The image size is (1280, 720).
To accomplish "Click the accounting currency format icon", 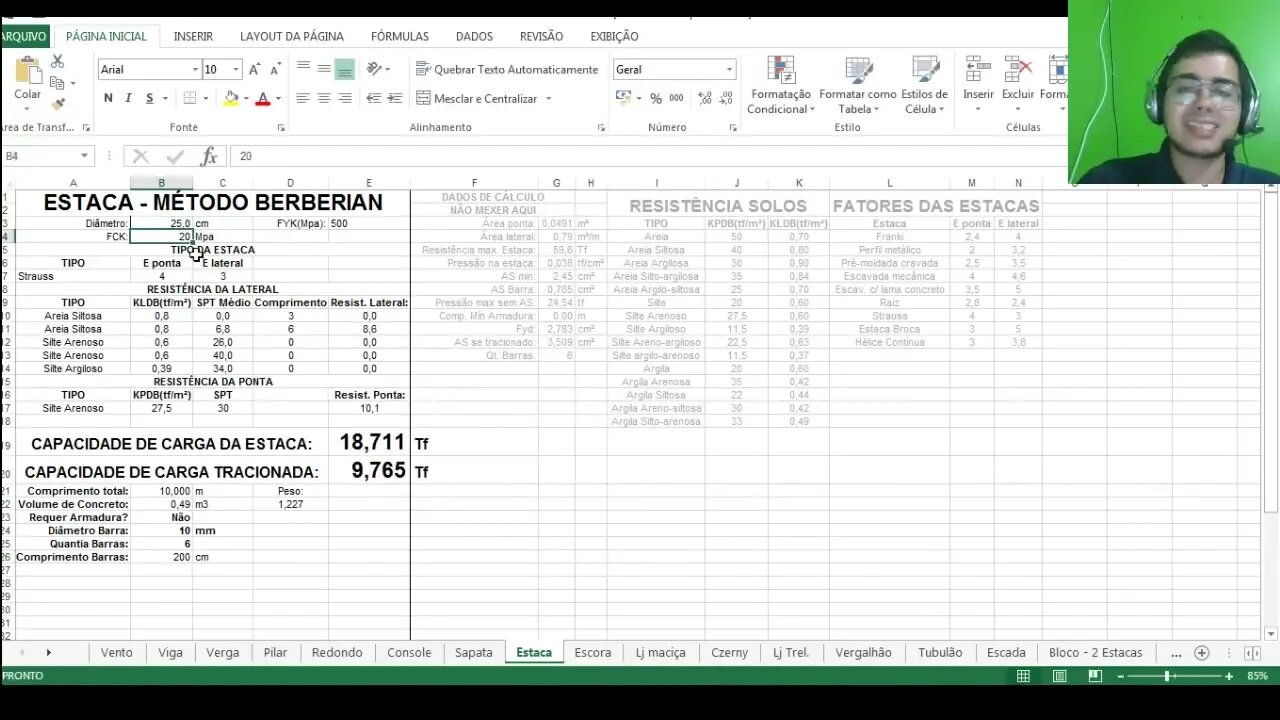I will pos(624,98).
